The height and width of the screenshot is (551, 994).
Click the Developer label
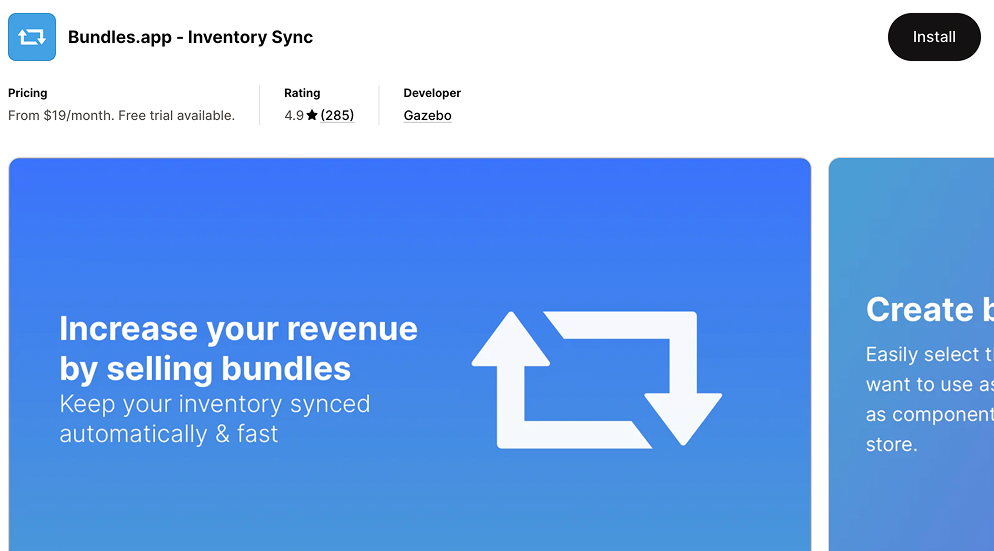click(432, 93)
